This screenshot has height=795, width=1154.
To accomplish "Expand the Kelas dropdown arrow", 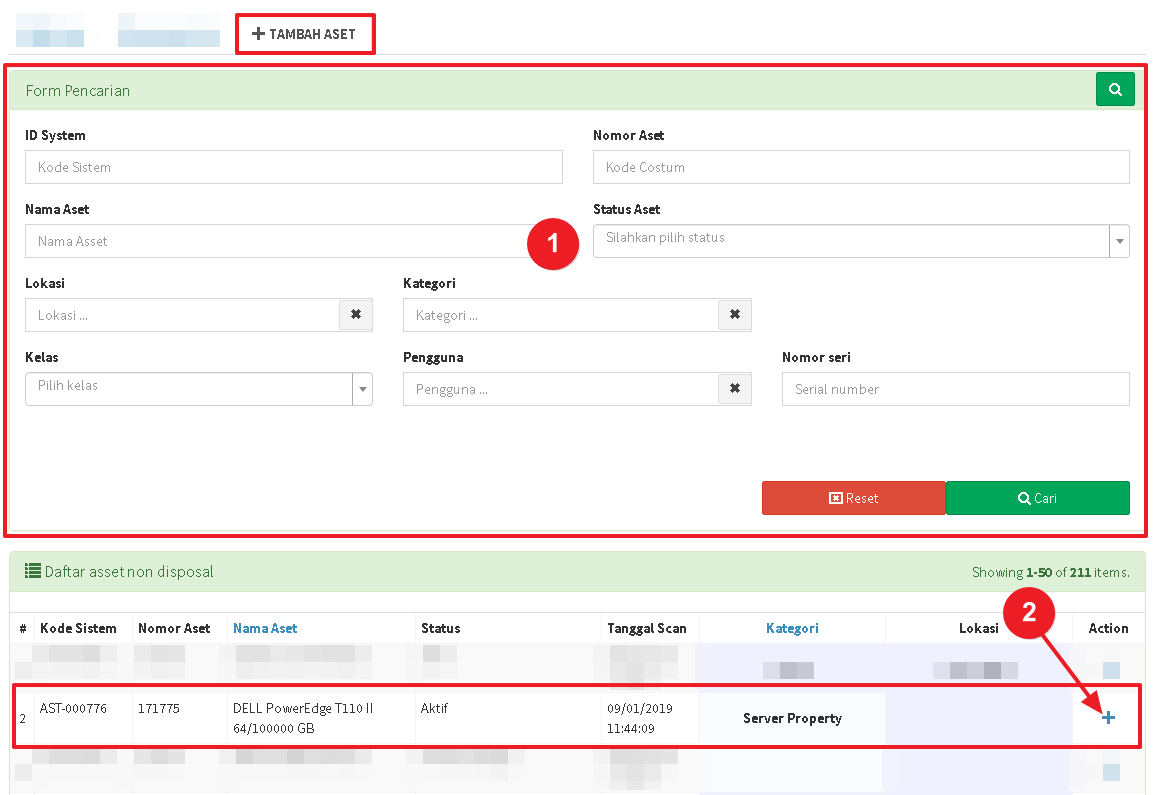I will [x=362, y=389].
